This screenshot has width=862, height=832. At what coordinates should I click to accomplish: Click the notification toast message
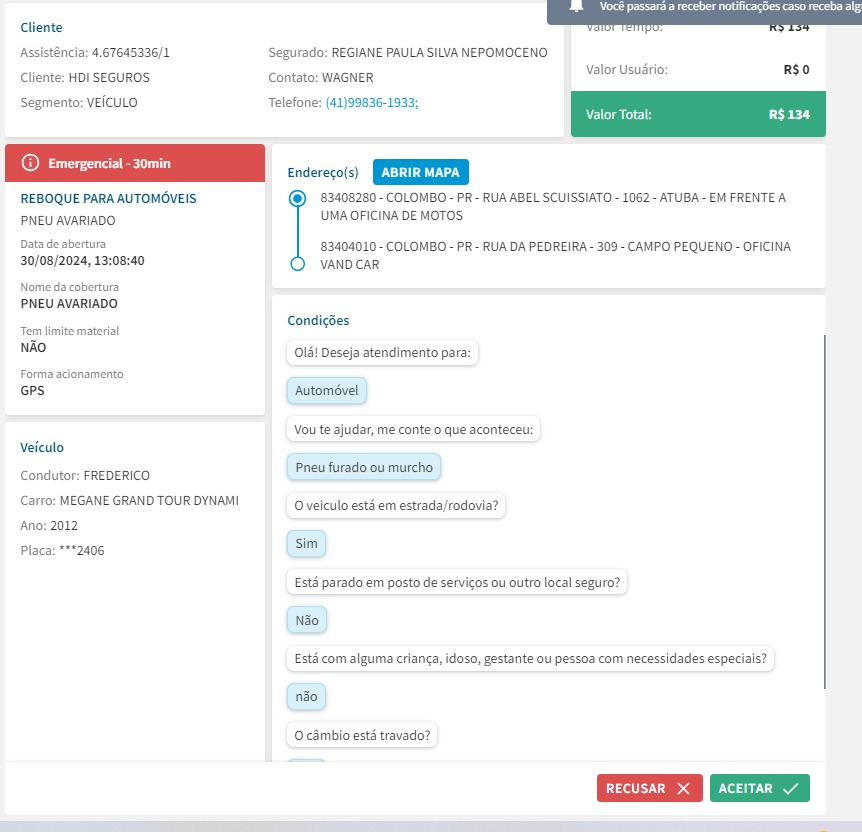click(730, 7)
